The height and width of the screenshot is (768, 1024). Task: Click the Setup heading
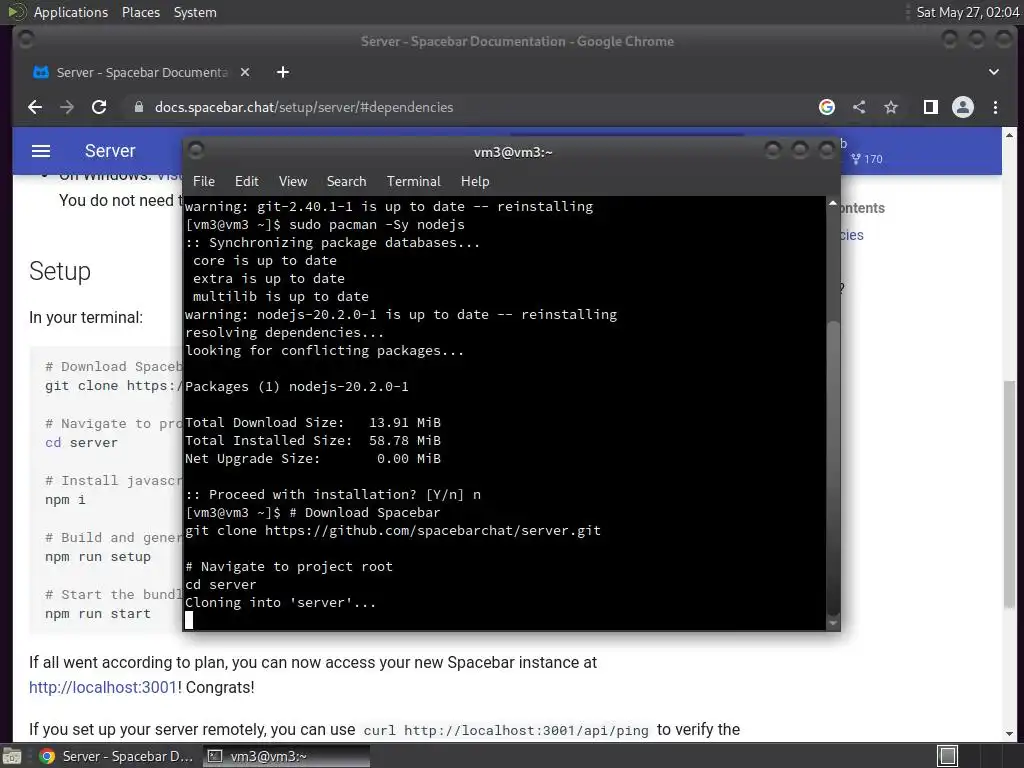tap(59, 271)
